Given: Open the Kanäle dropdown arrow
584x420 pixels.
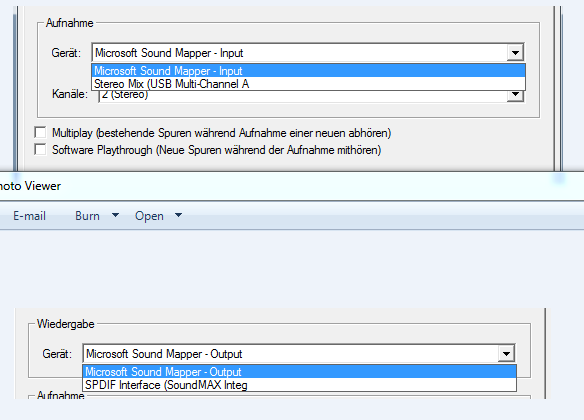Looking at the screenshot, I should (x=515, y=95).
